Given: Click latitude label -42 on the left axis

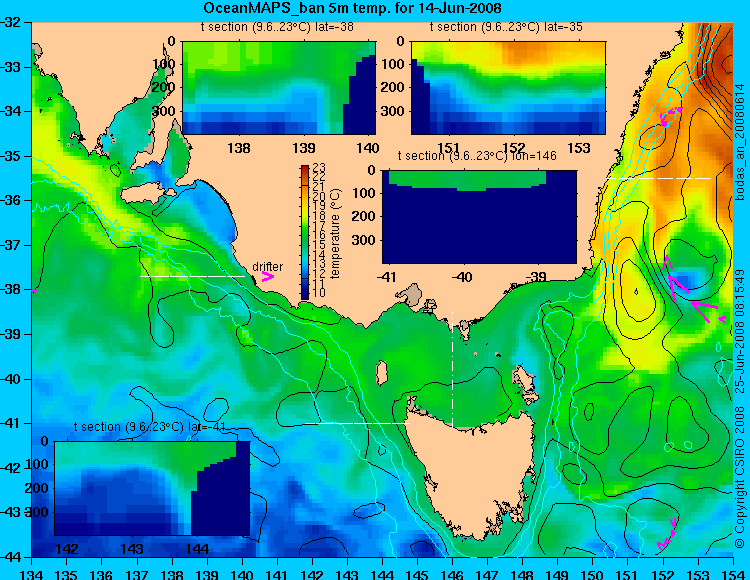Looking at the screenshot, I should coord(11,468).
